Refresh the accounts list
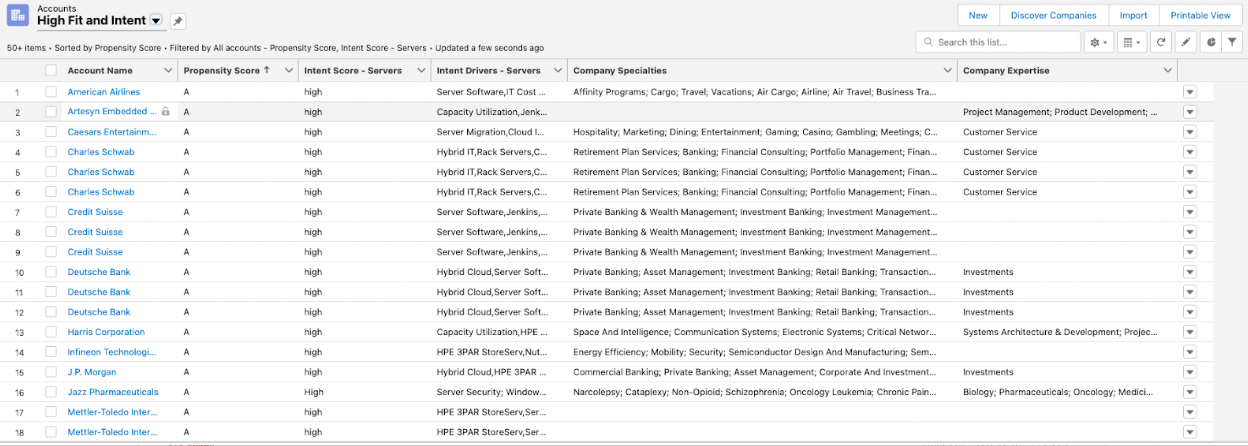This screenshot has height=446, width=1248. pyautogui.click(x=1161, y=42)
